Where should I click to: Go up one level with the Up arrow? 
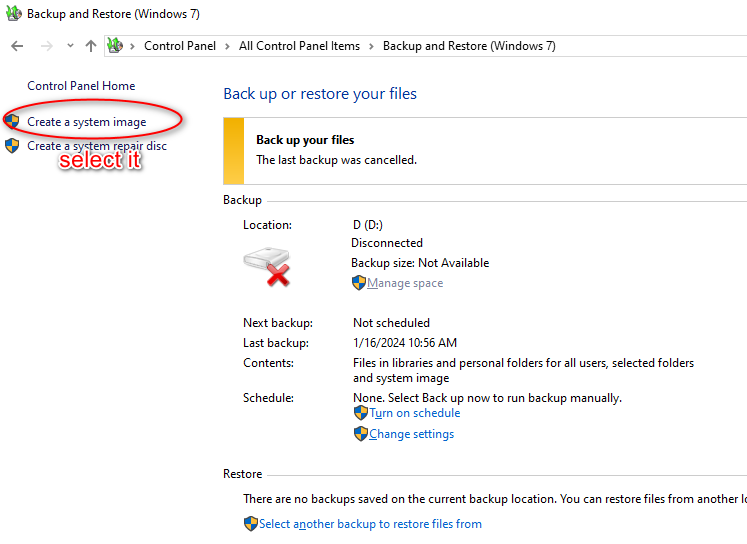(91, 46)
